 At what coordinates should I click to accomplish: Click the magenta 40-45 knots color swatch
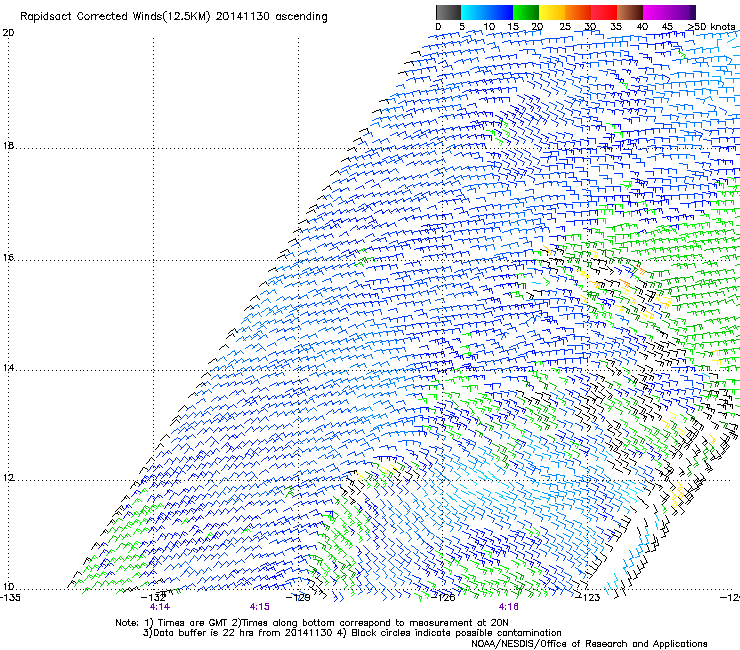click(656, 12)
